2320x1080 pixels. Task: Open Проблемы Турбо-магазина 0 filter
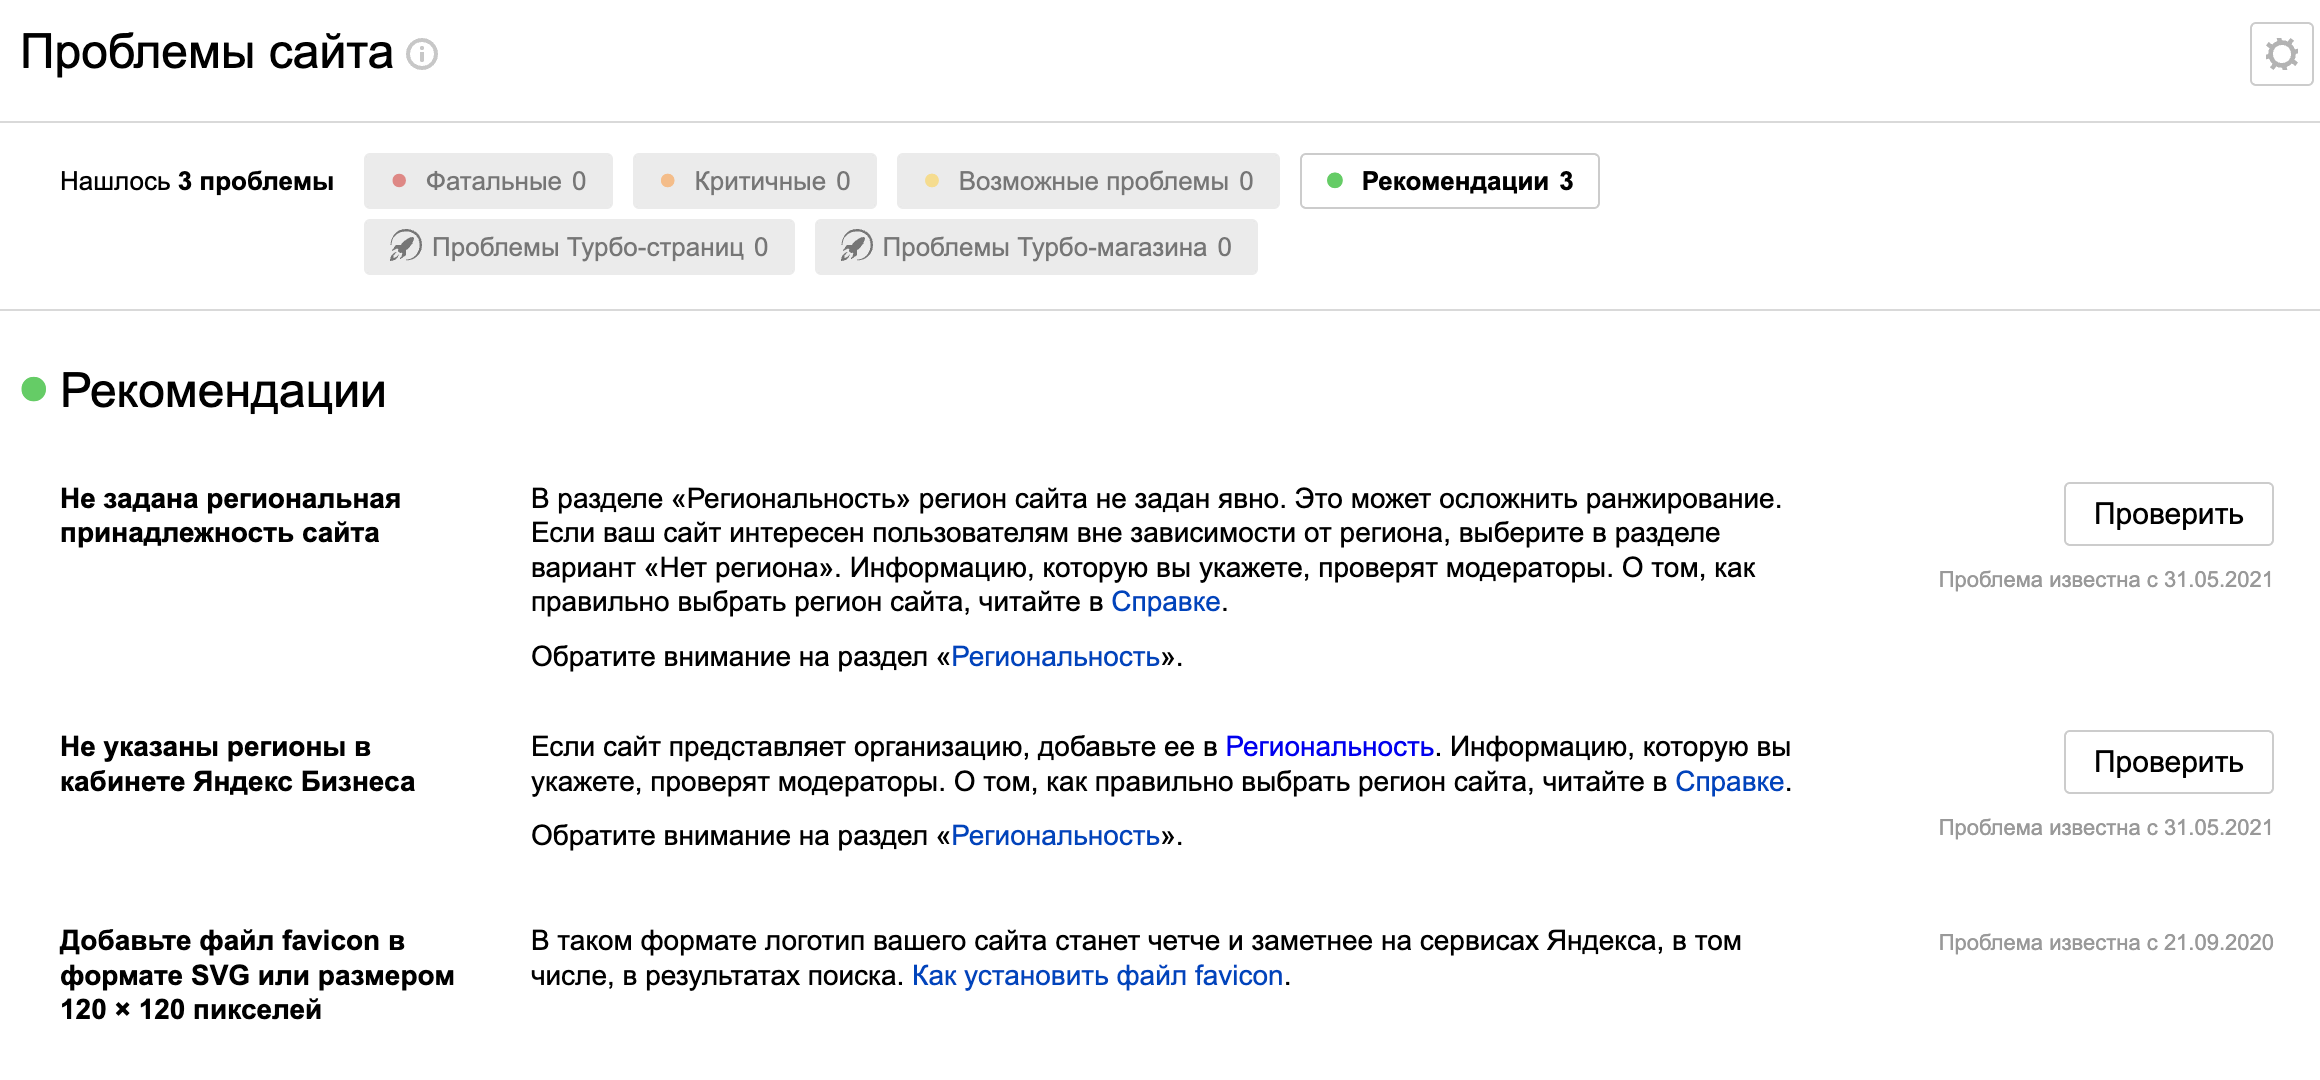pyautogui.click(x=1036, y=247)
